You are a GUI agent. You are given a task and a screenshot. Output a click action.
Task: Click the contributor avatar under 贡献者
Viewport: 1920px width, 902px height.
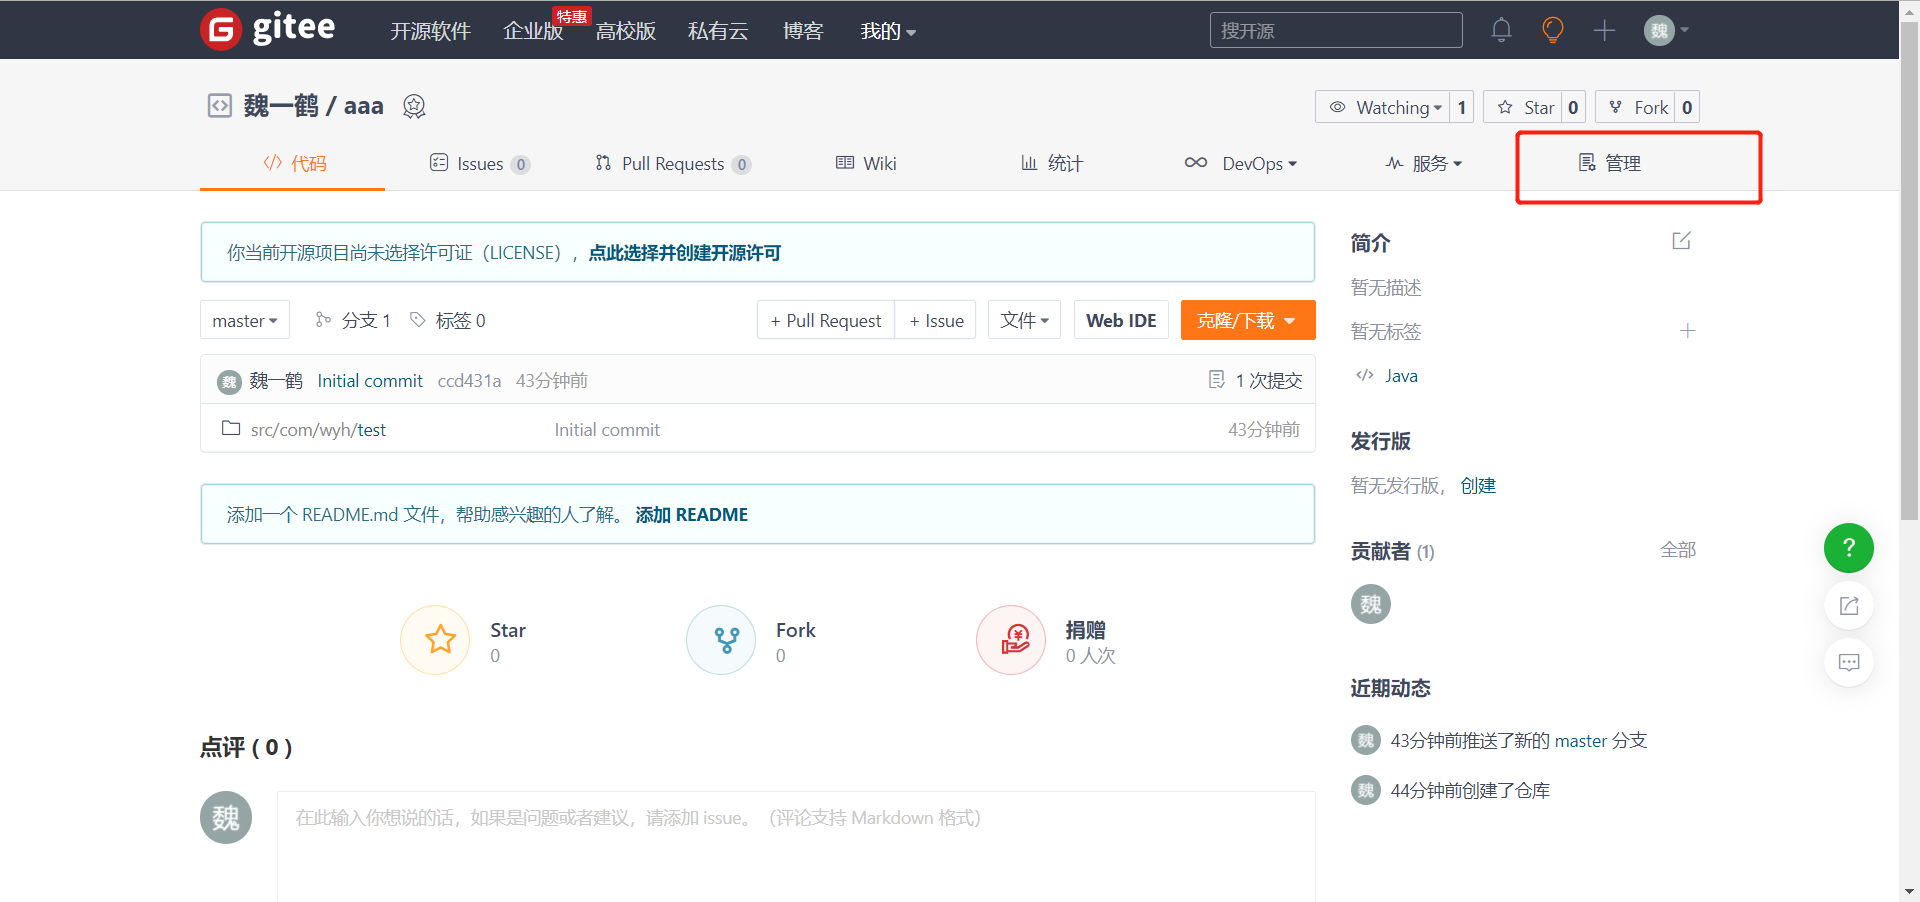coord(1370,604)
